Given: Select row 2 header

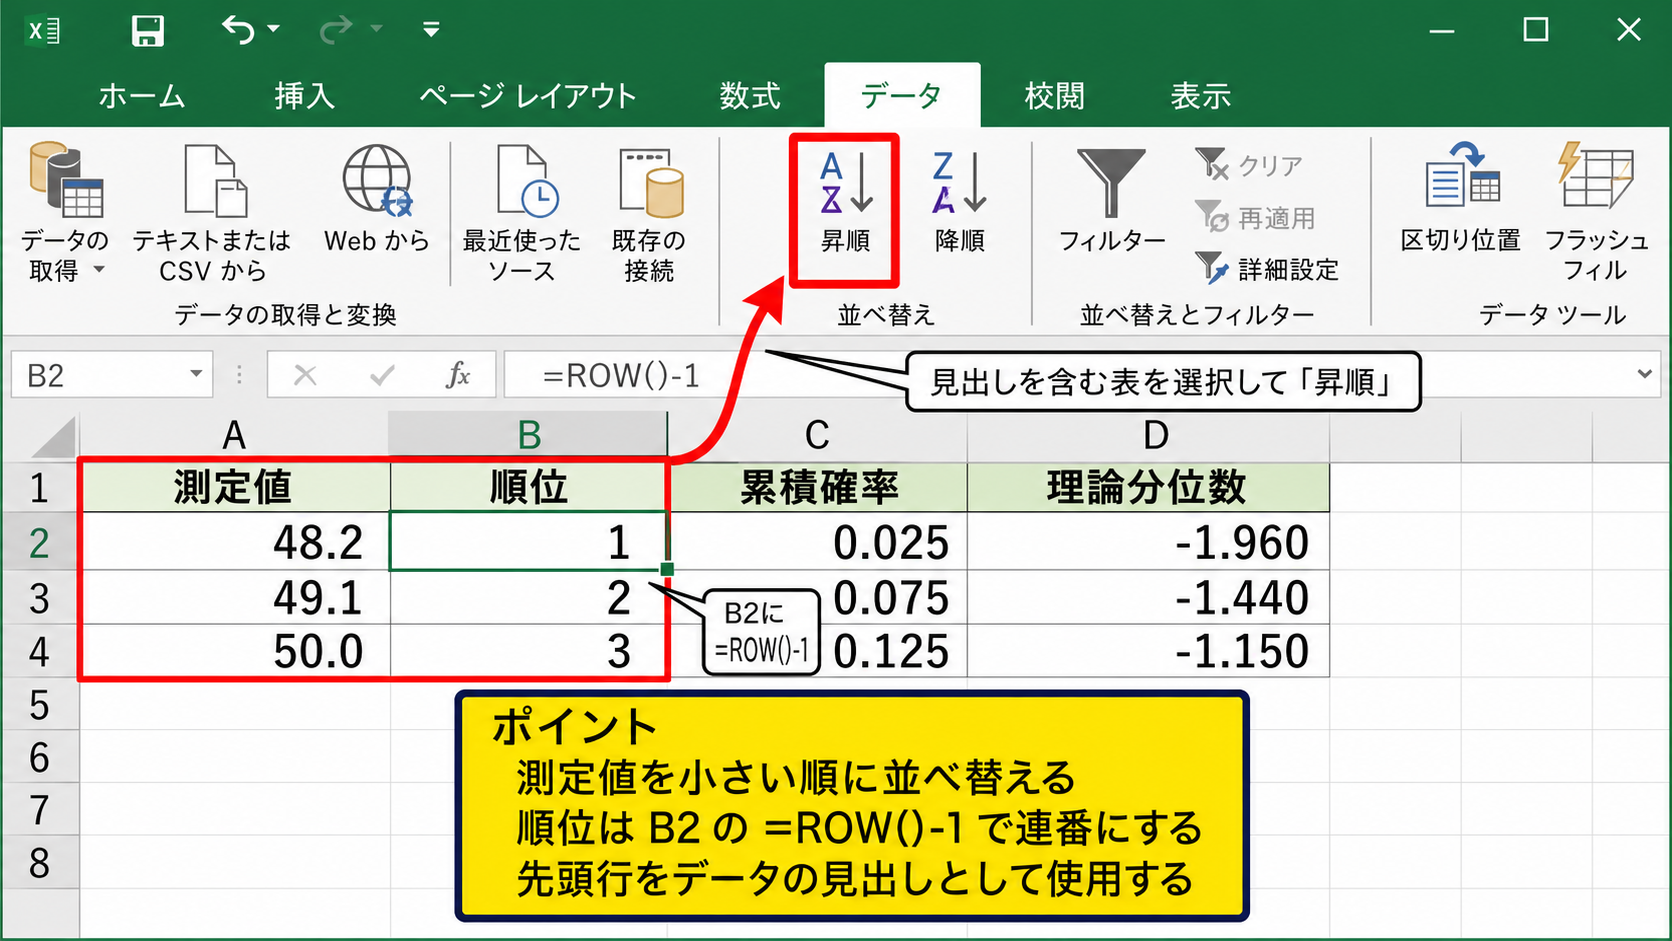Looking at the screenshot, I should click(x=40, y=542).
